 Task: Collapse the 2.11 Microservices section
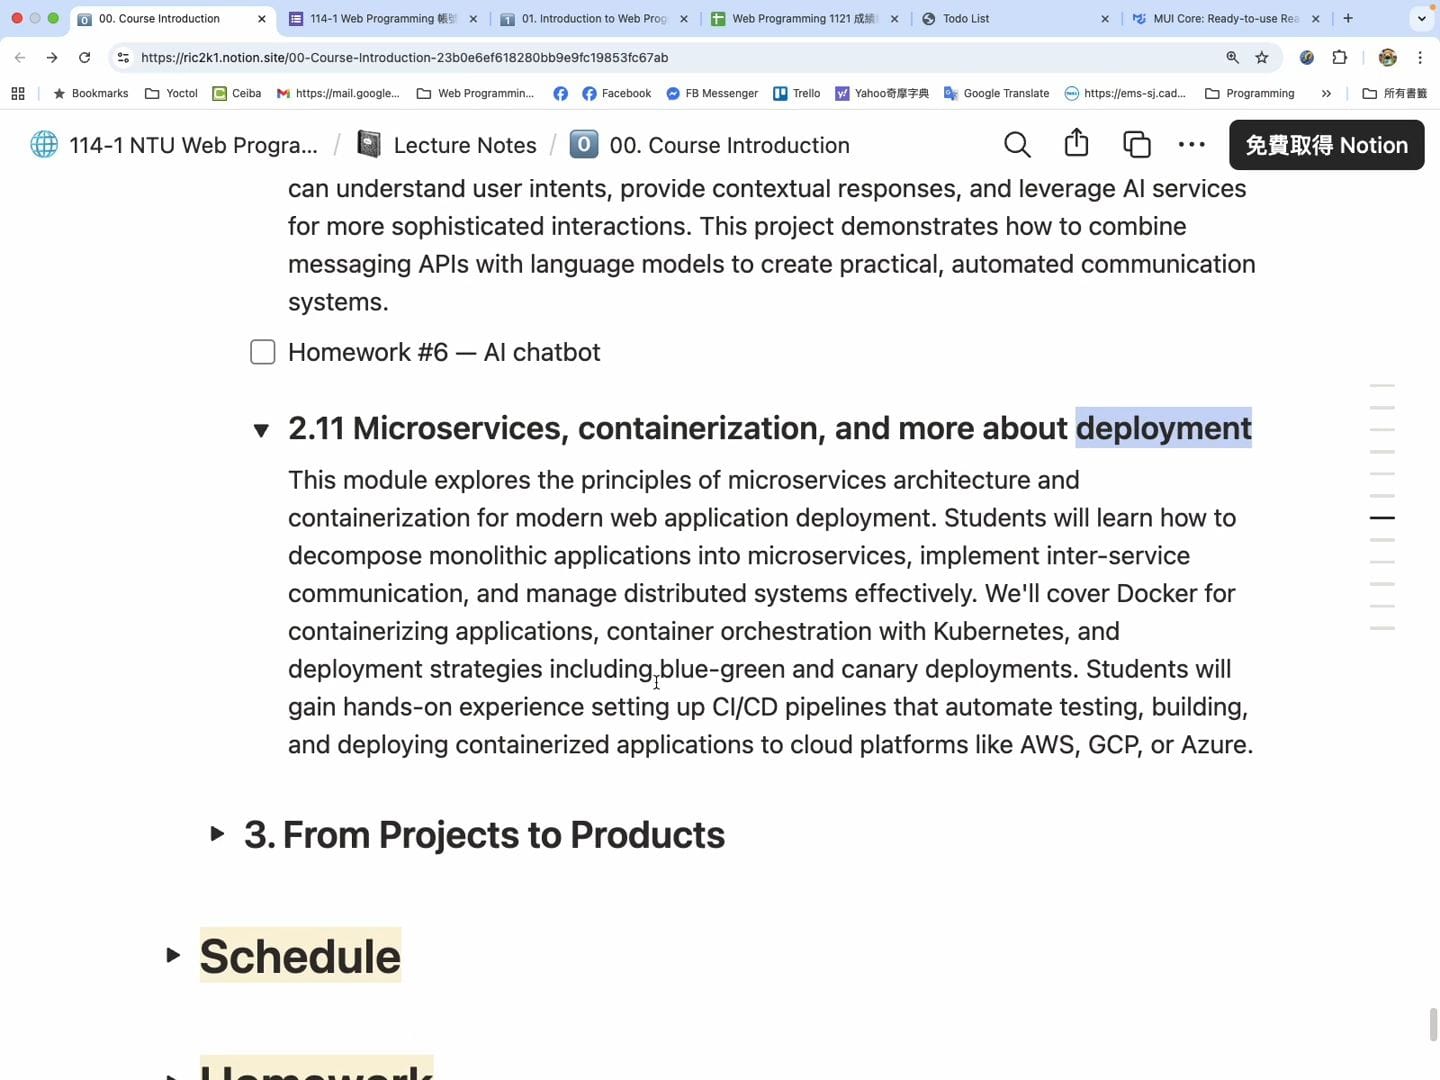[261, 430]
